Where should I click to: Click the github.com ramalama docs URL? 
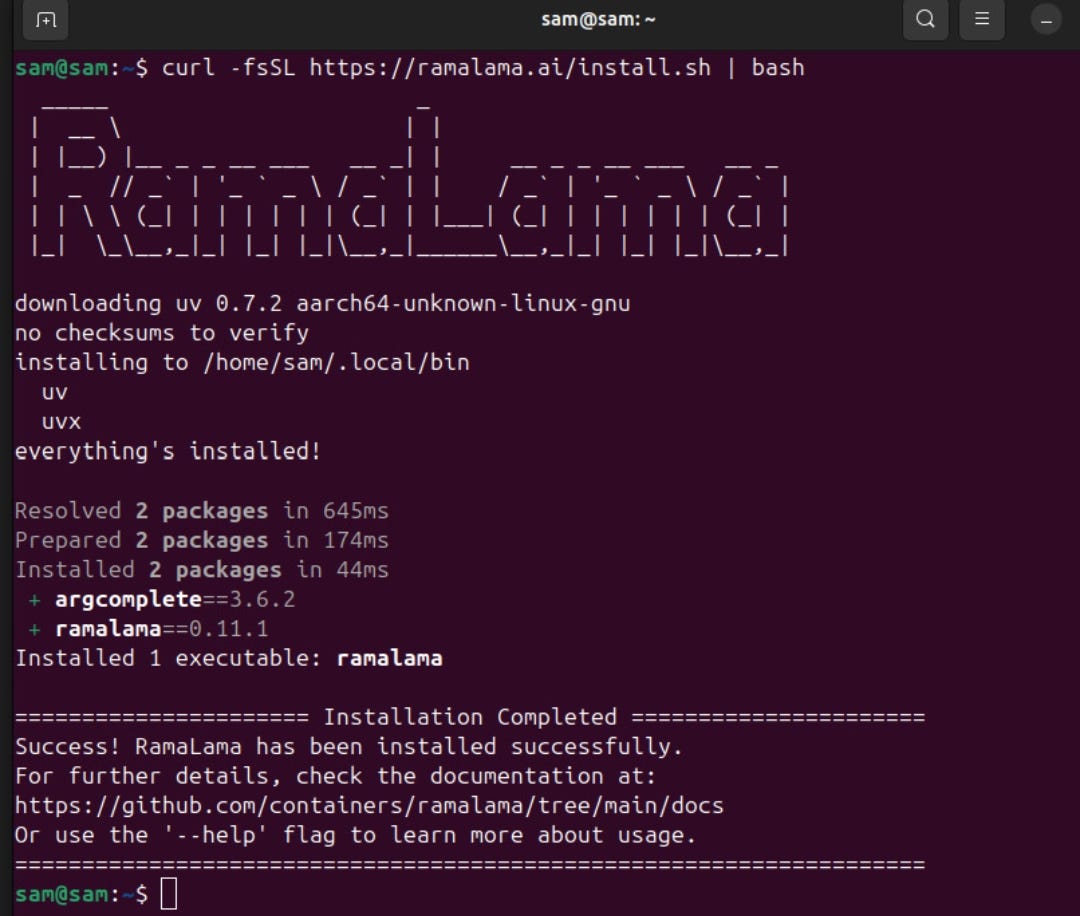tap(369, 805)
